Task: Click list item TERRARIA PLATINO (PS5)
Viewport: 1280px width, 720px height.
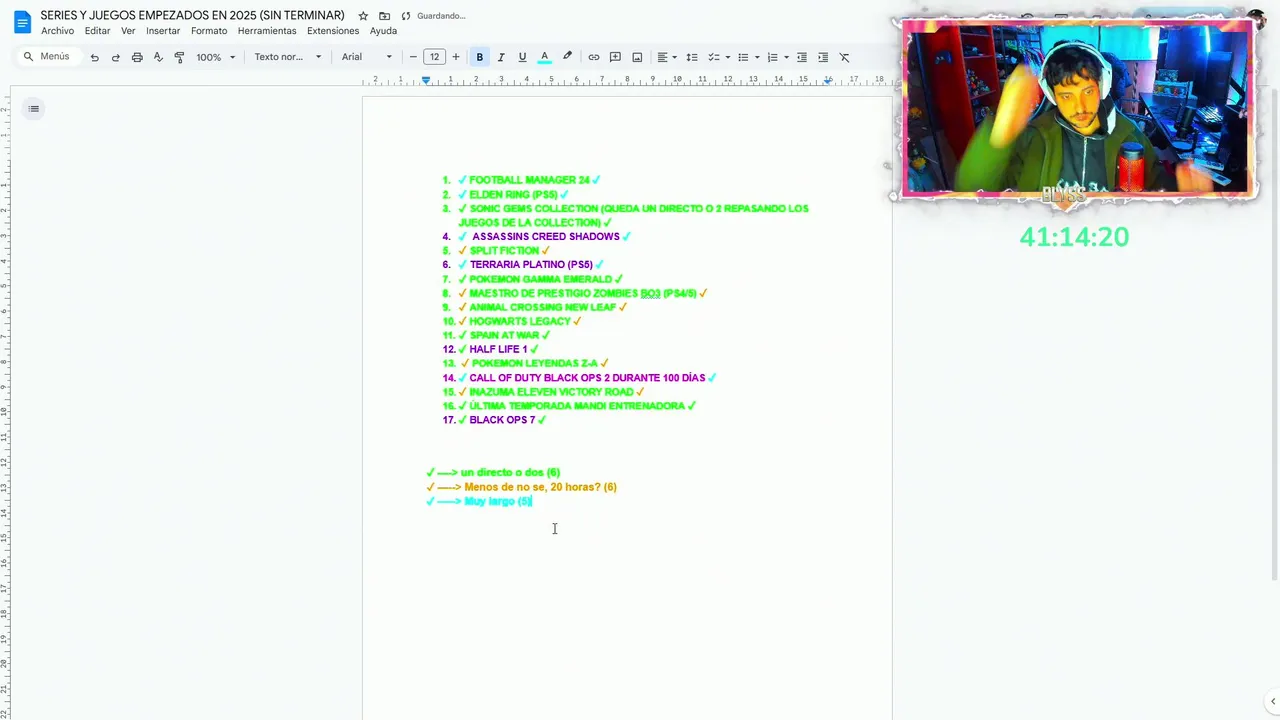Action: [x=531, y=265]
